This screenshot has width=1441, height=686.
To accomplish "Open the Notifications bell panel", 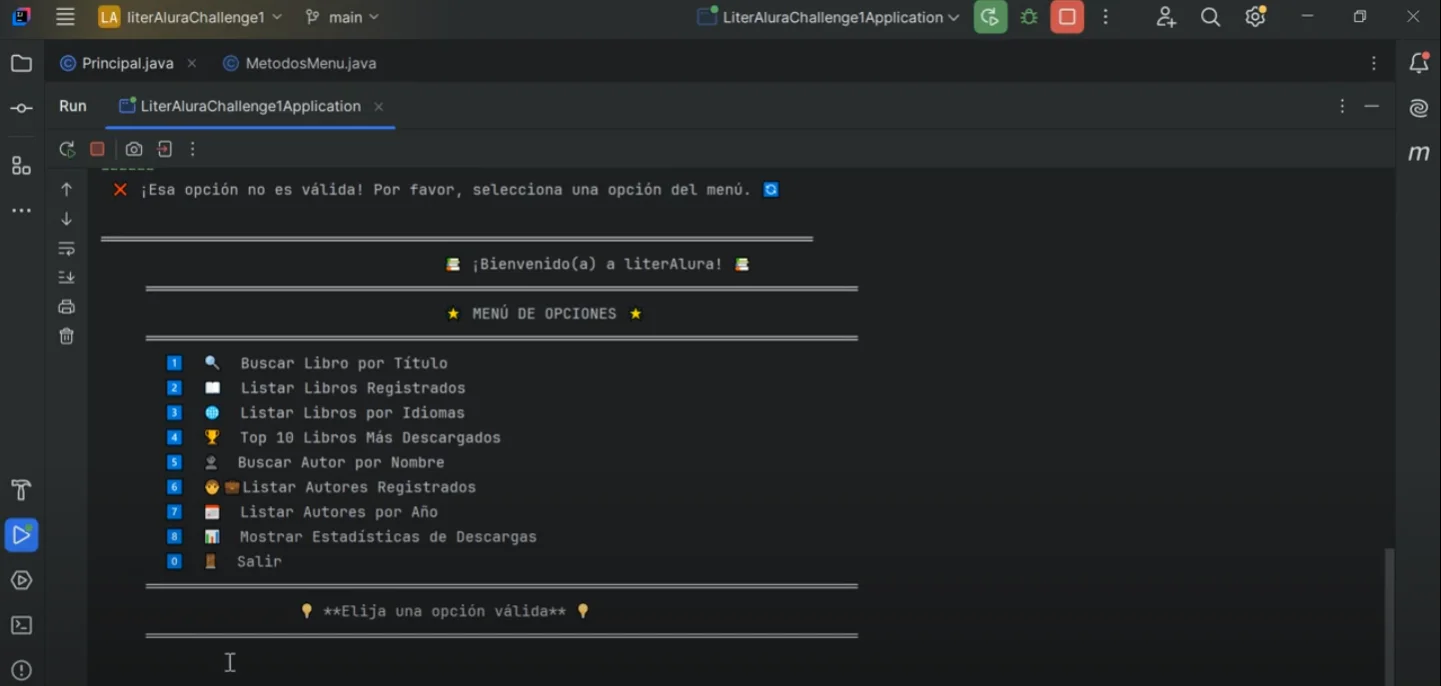I will 1418,64.
